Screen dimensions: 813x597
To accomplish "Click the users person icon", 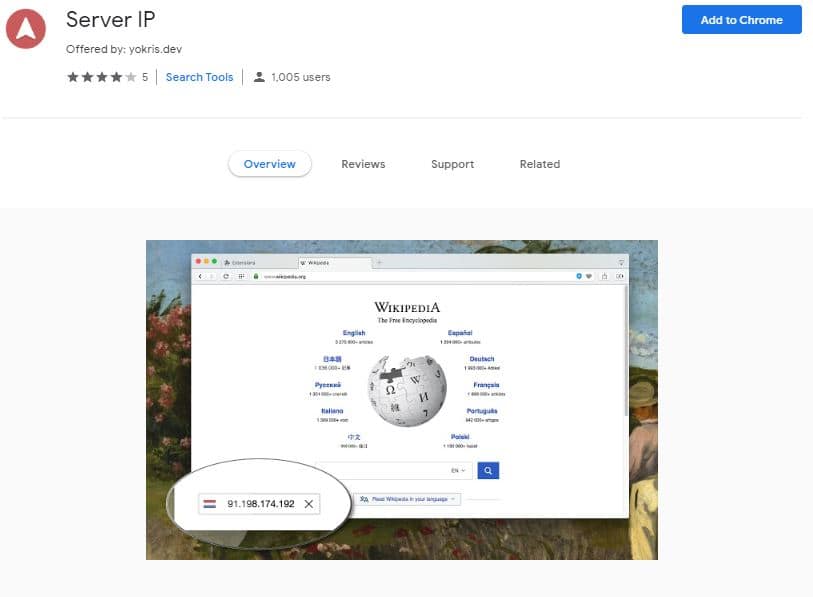I will 259,77.
